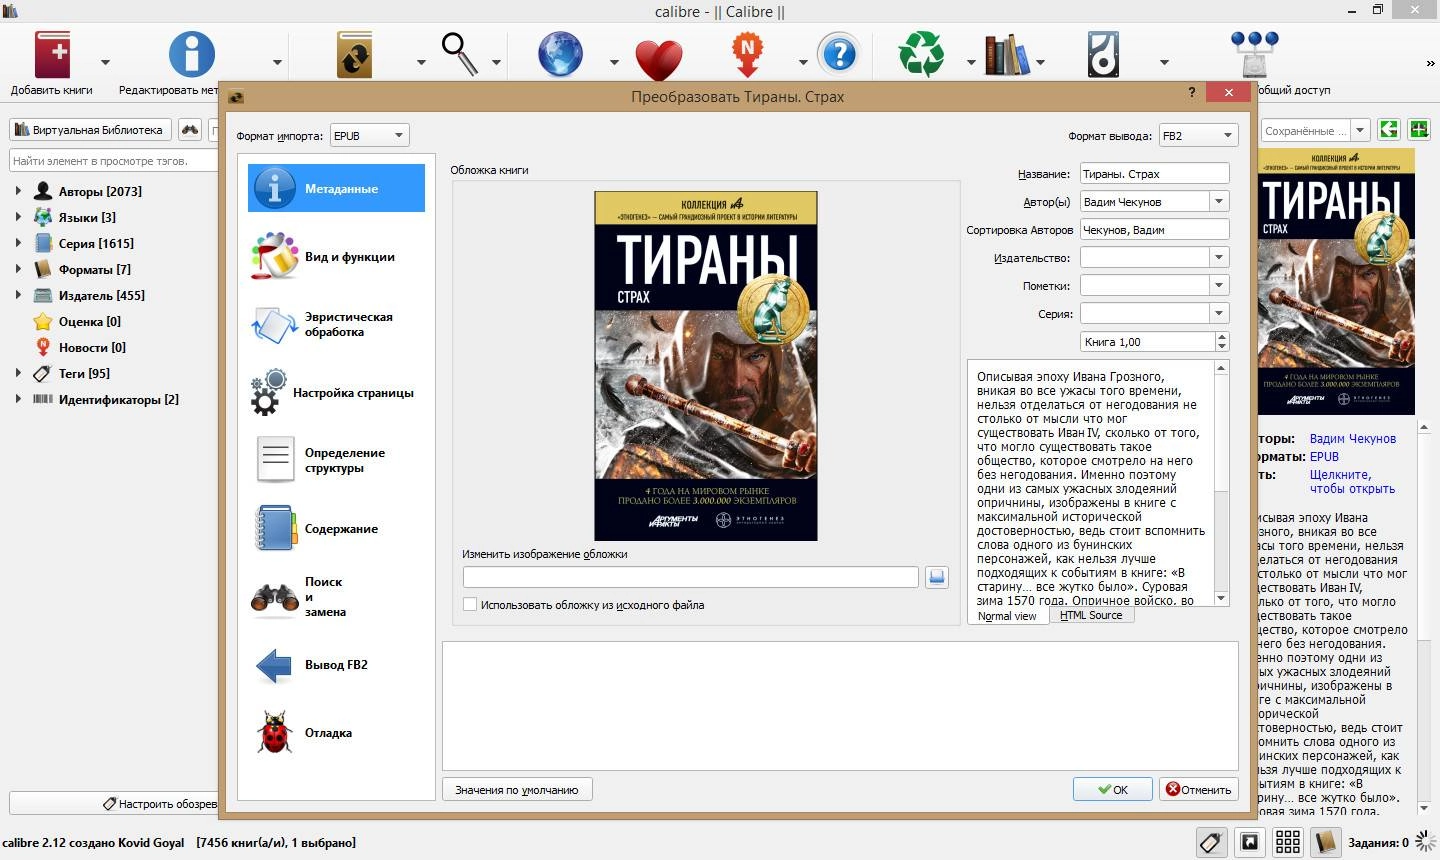
Task: Expand the Серия [1615] tree node
Action: 18,243
